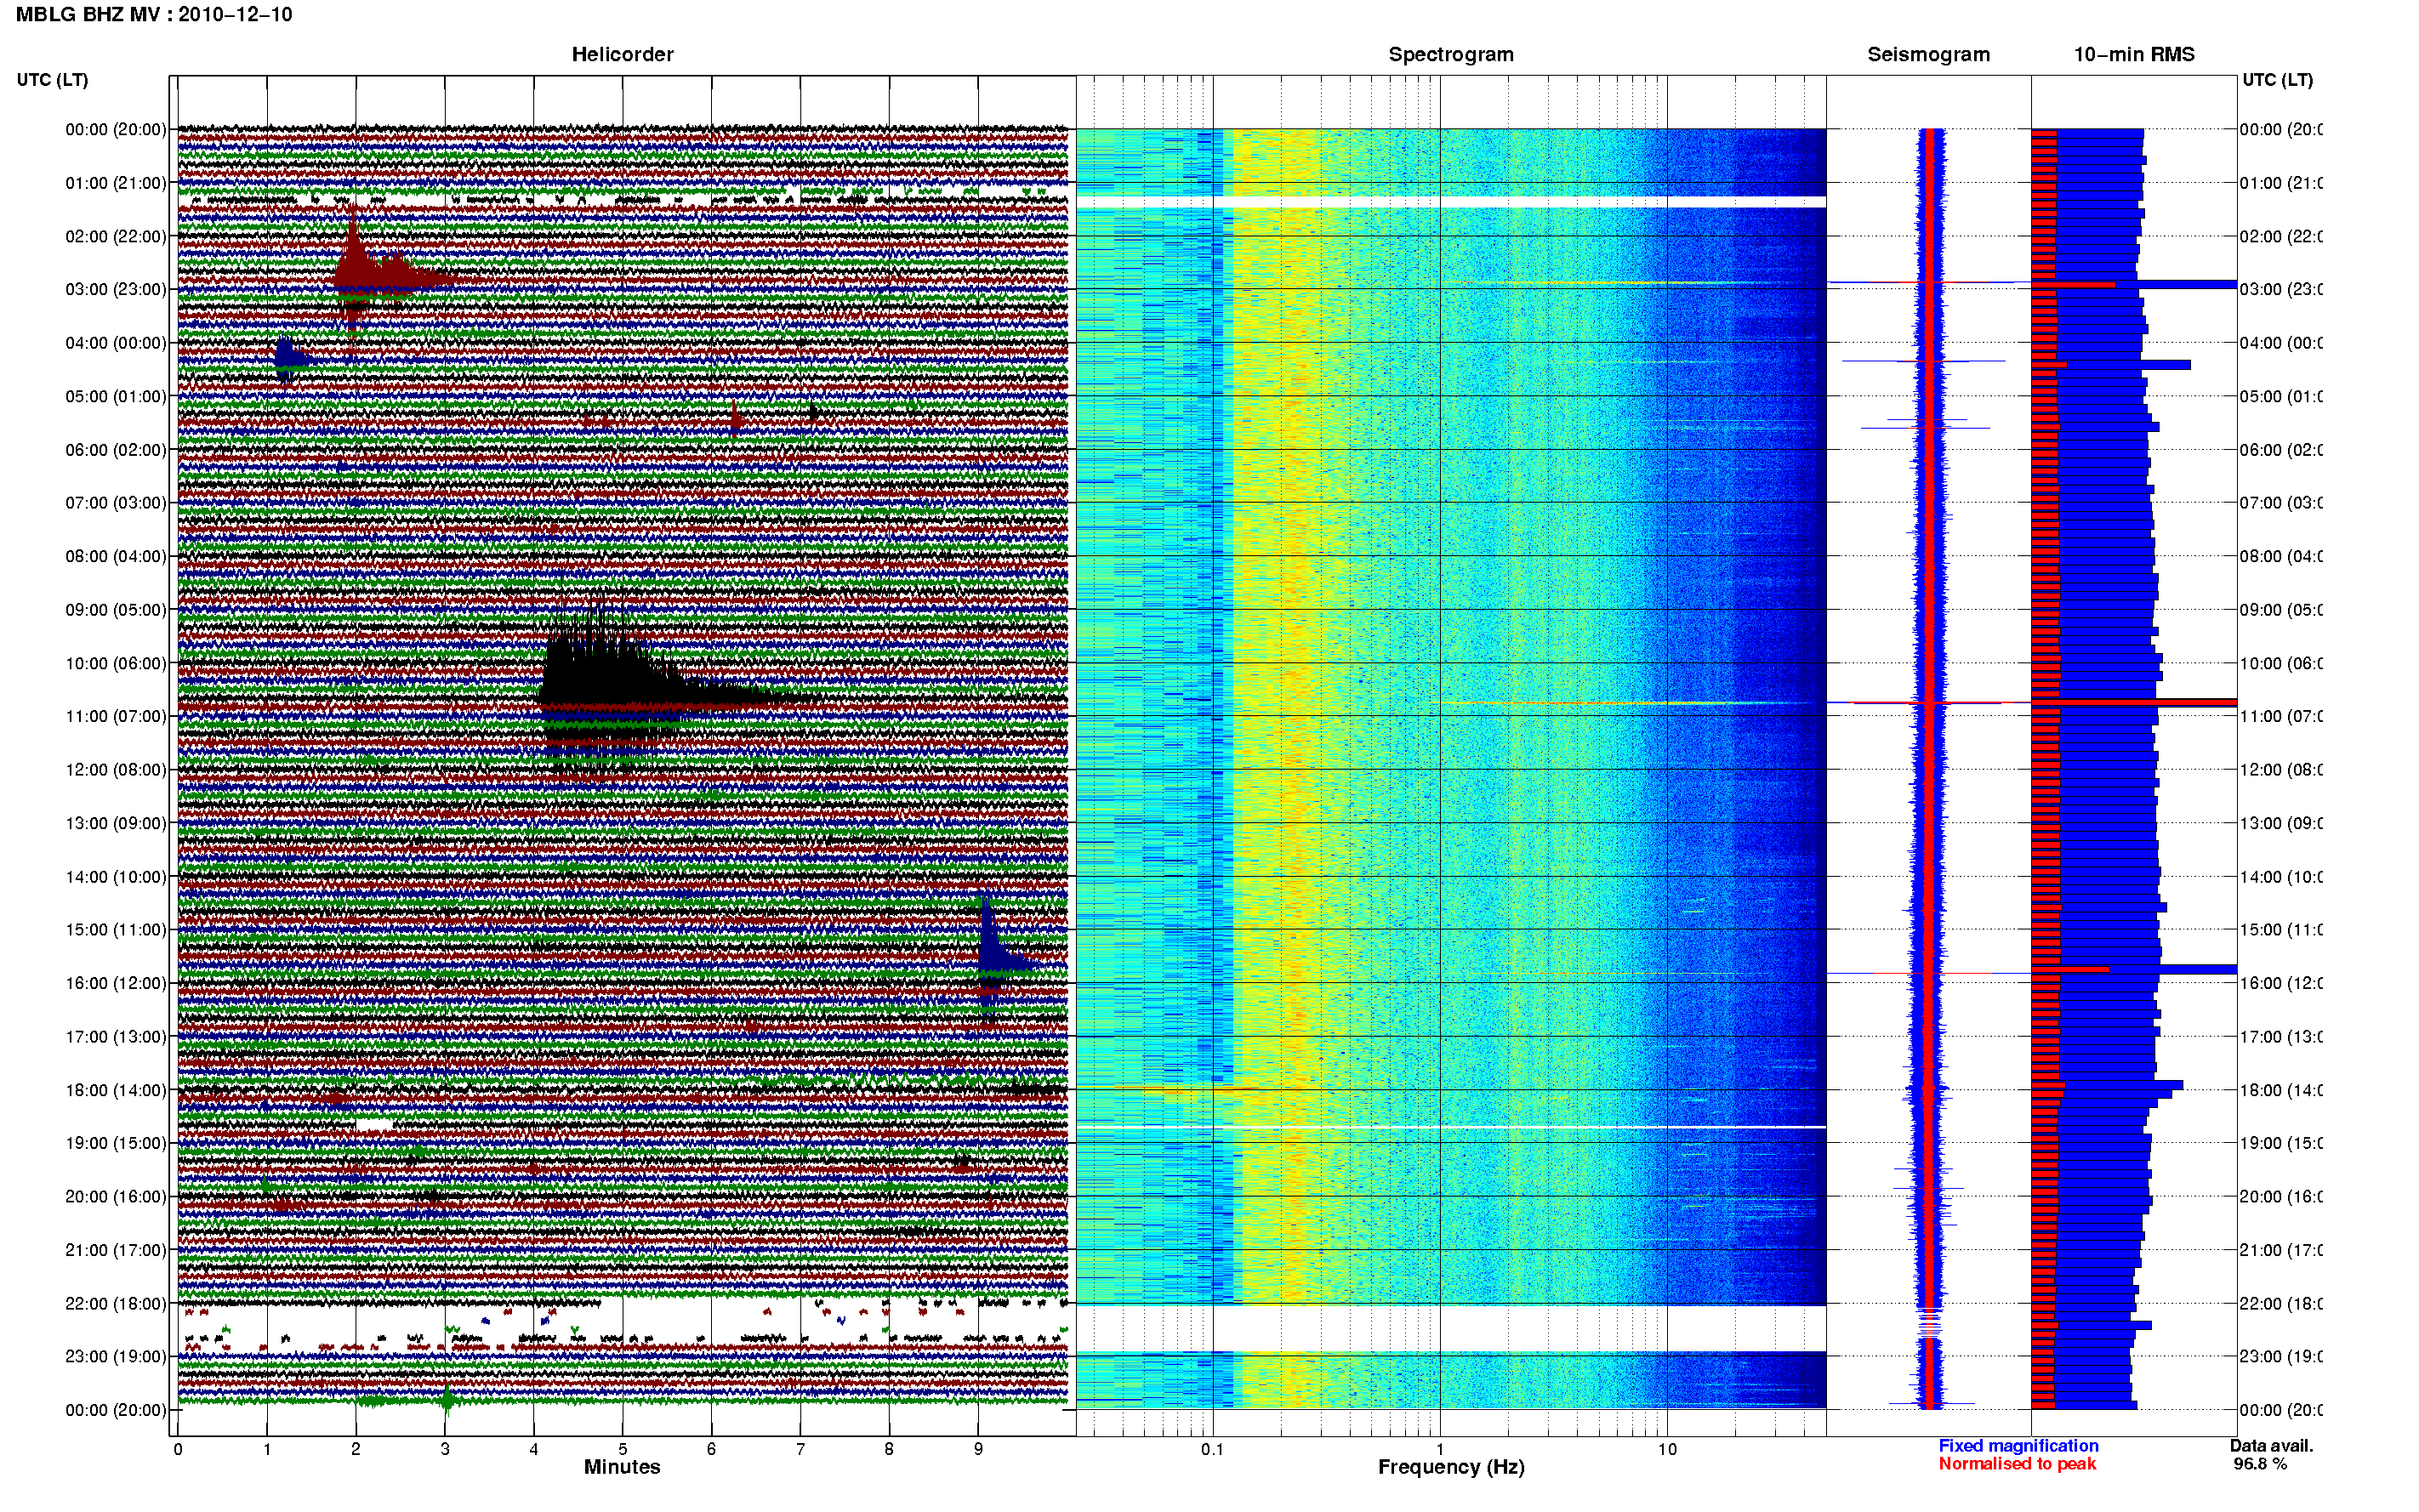Click the right-axis time label '18:00 (14:0'
2419x1512 pixels.
click(2281, 1090)
